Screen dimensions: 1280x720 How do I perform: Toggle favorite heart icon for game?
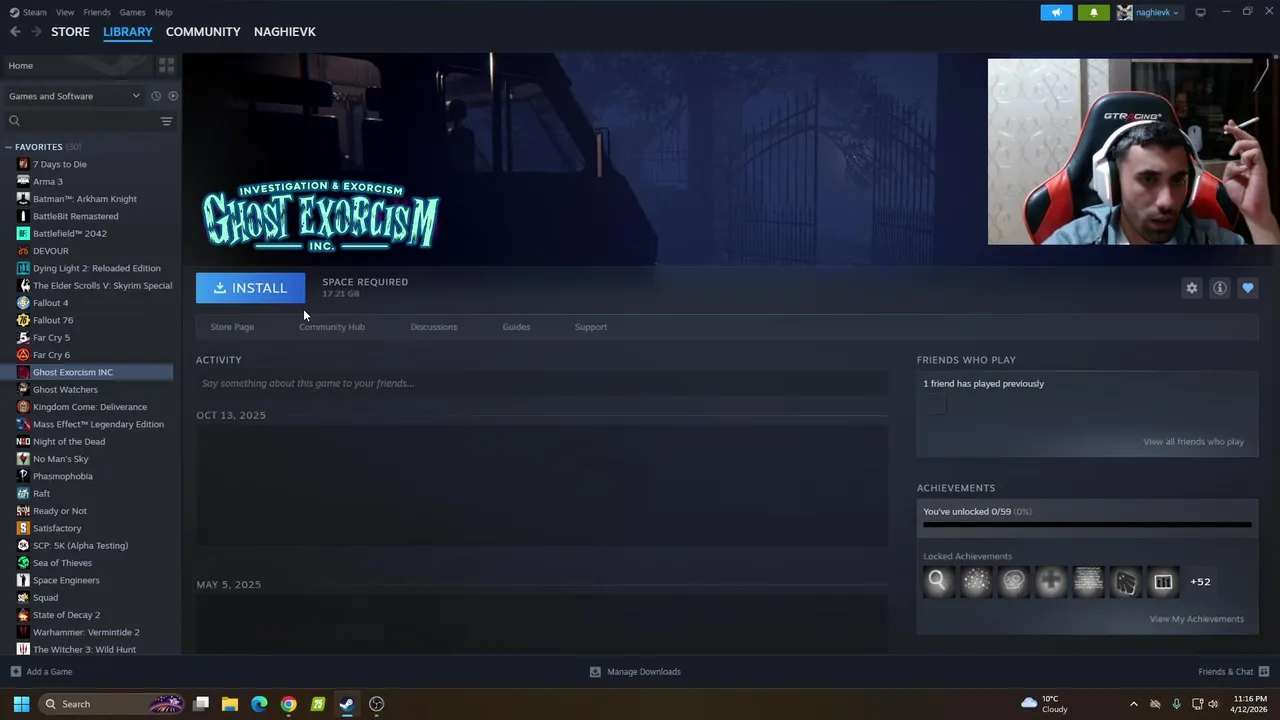(x=1248, y=288)
